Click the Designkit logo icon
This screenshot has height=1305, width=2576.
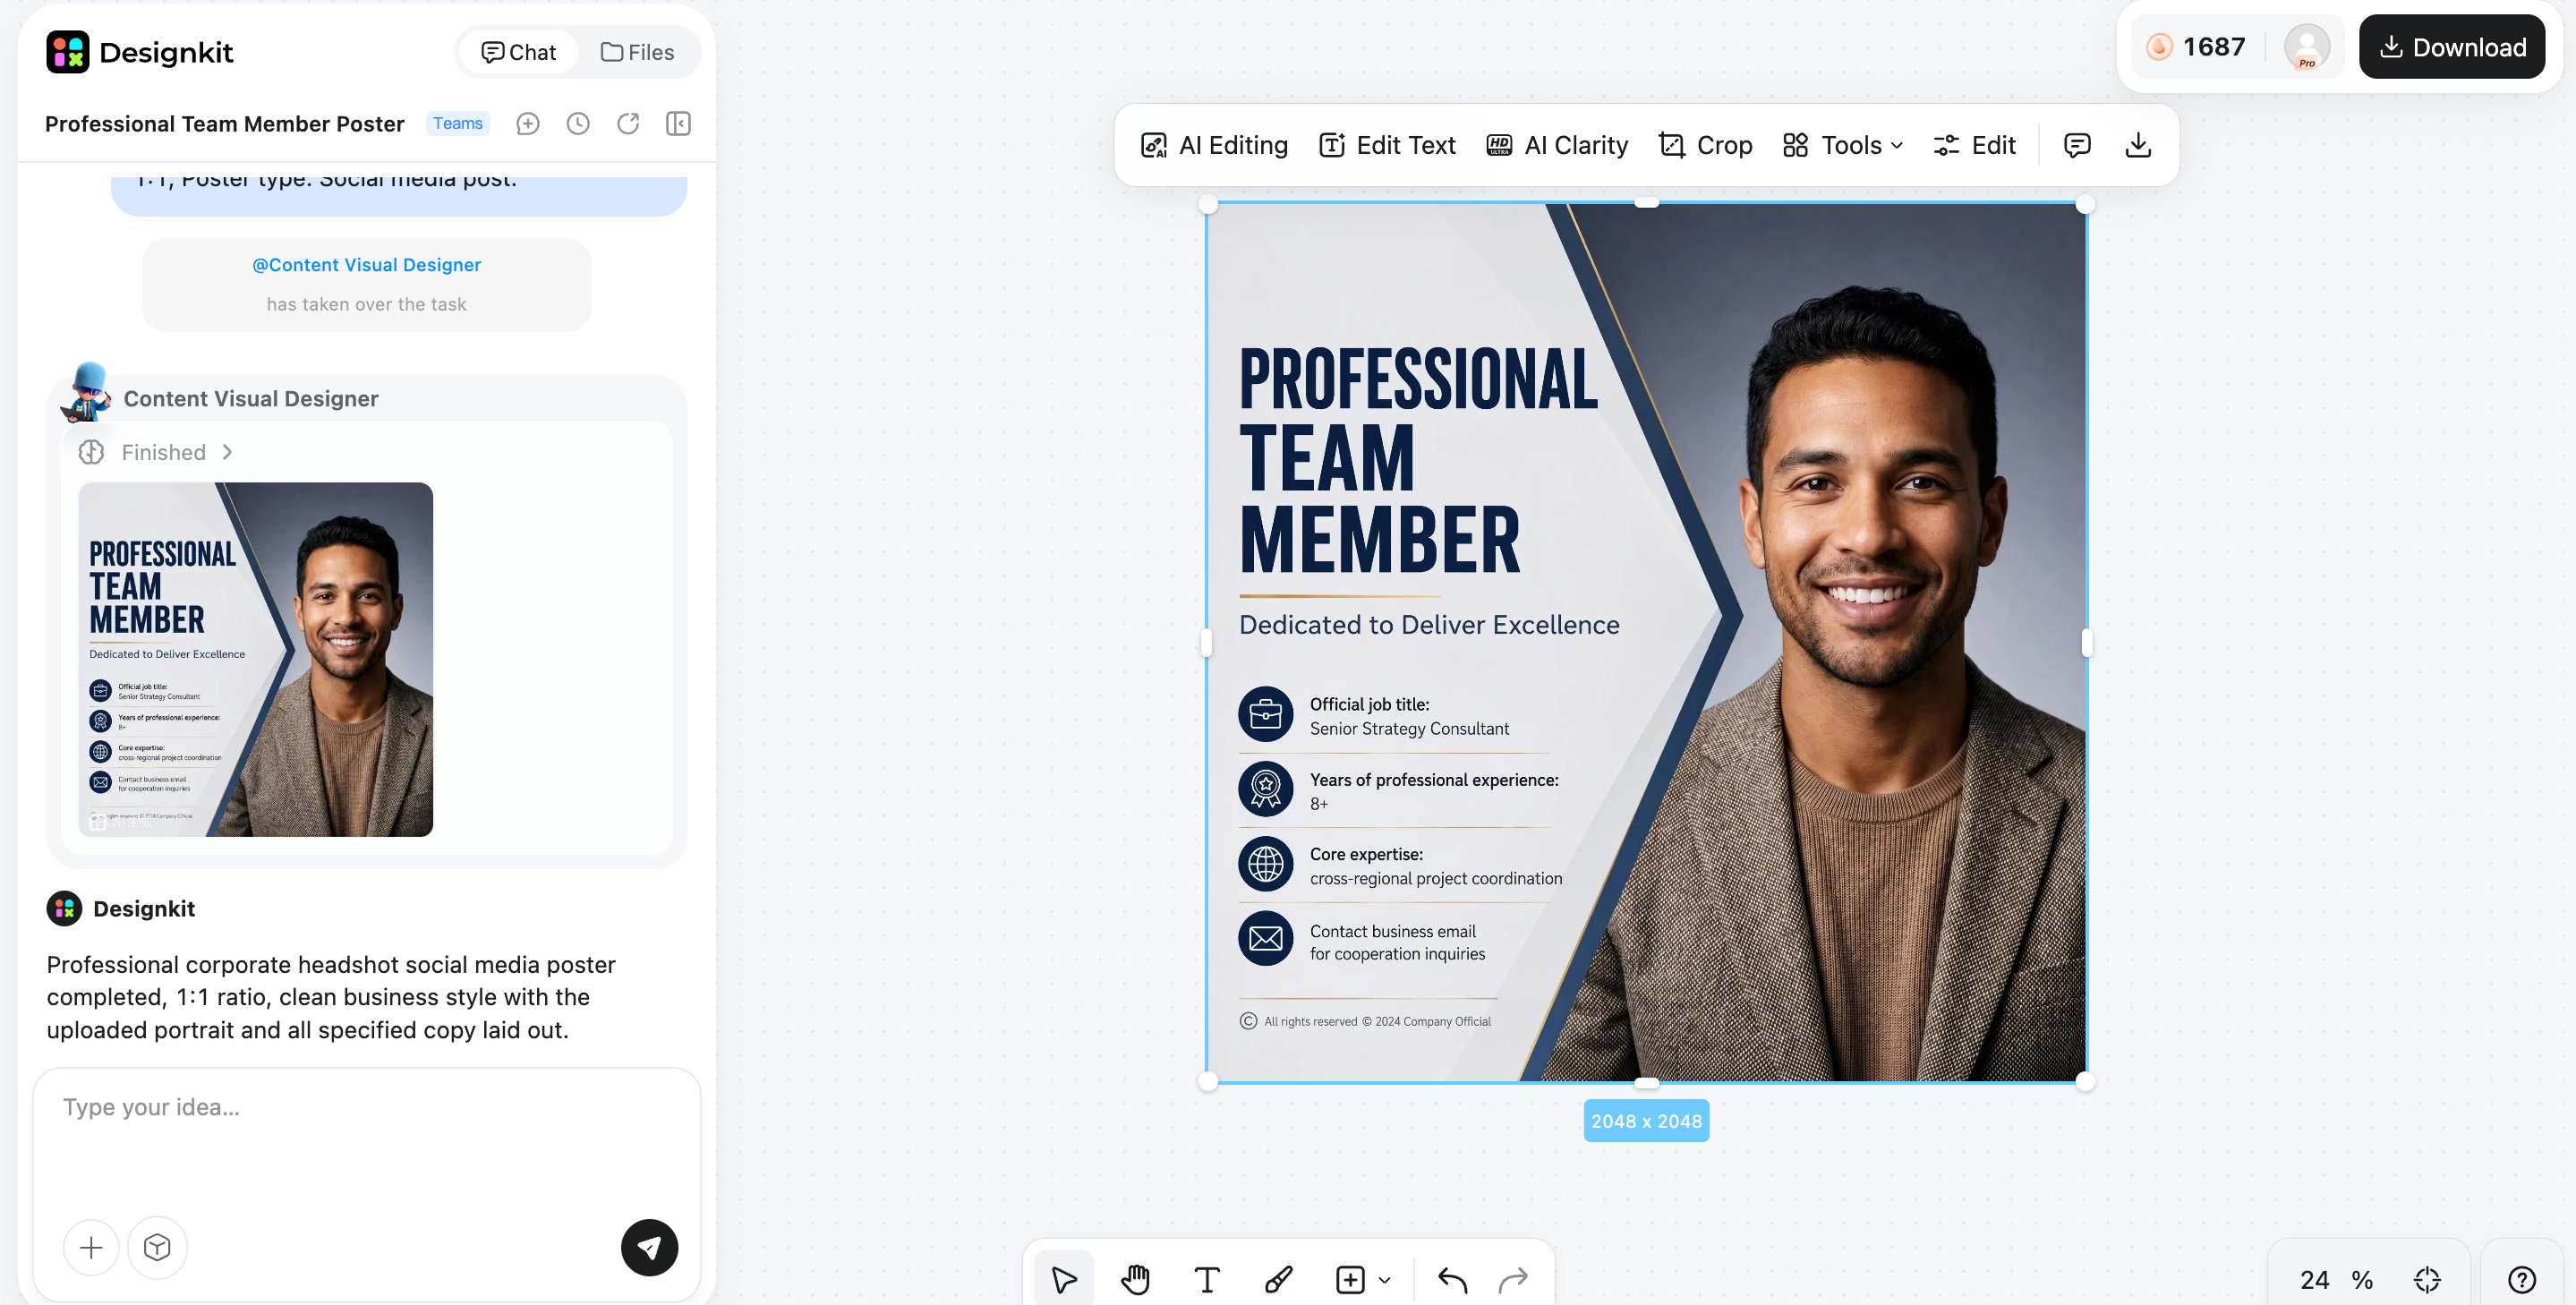[x=68, y=52]
